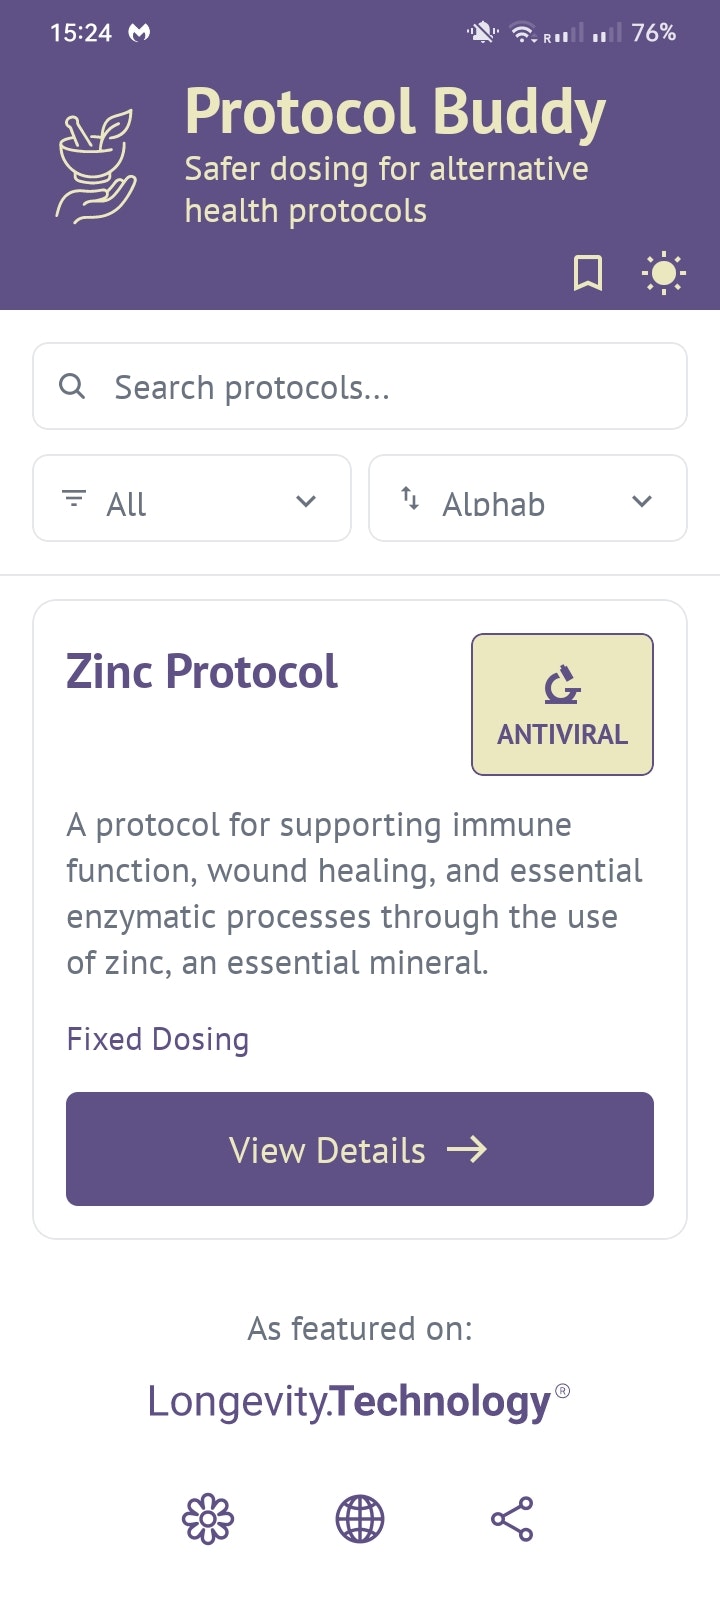Toggle the ANTIVIRAL category badge
This screenshot has height=1600, width=720.
(x=561, y=703)
